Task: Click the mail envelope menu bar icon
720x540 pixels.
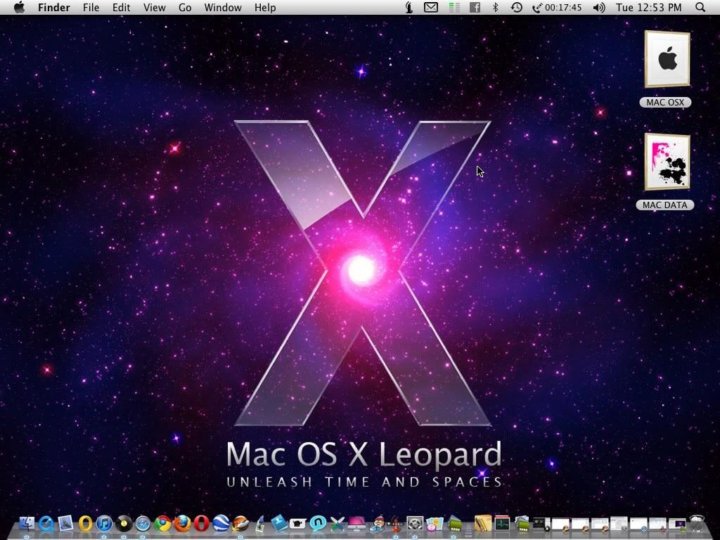Action: (x=430, y=7)
